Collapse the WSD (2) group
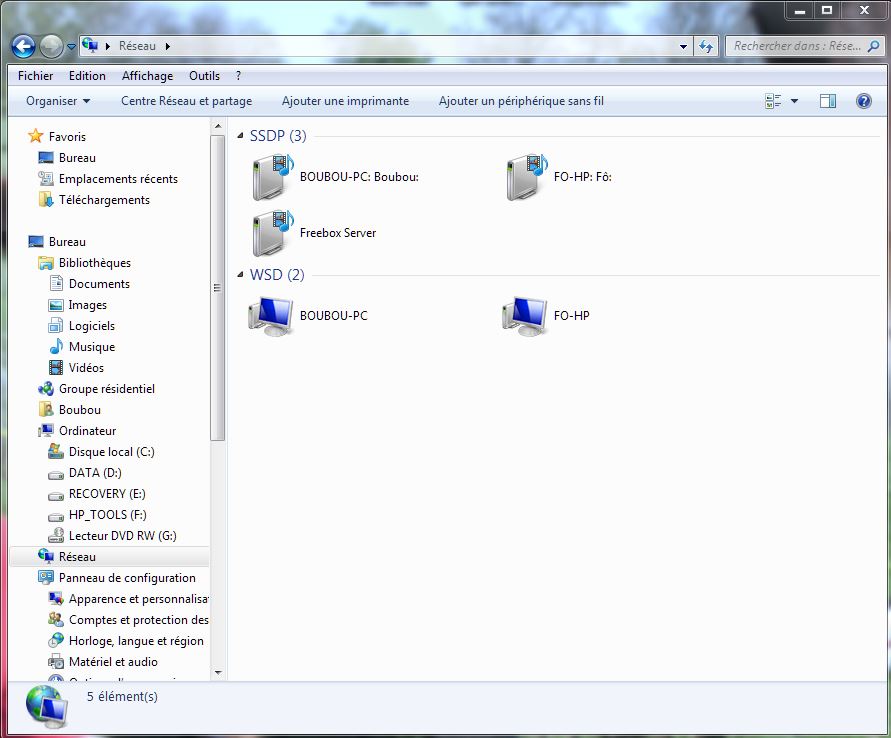The width and height of the screenshot is (891, 738). [240, 275]
